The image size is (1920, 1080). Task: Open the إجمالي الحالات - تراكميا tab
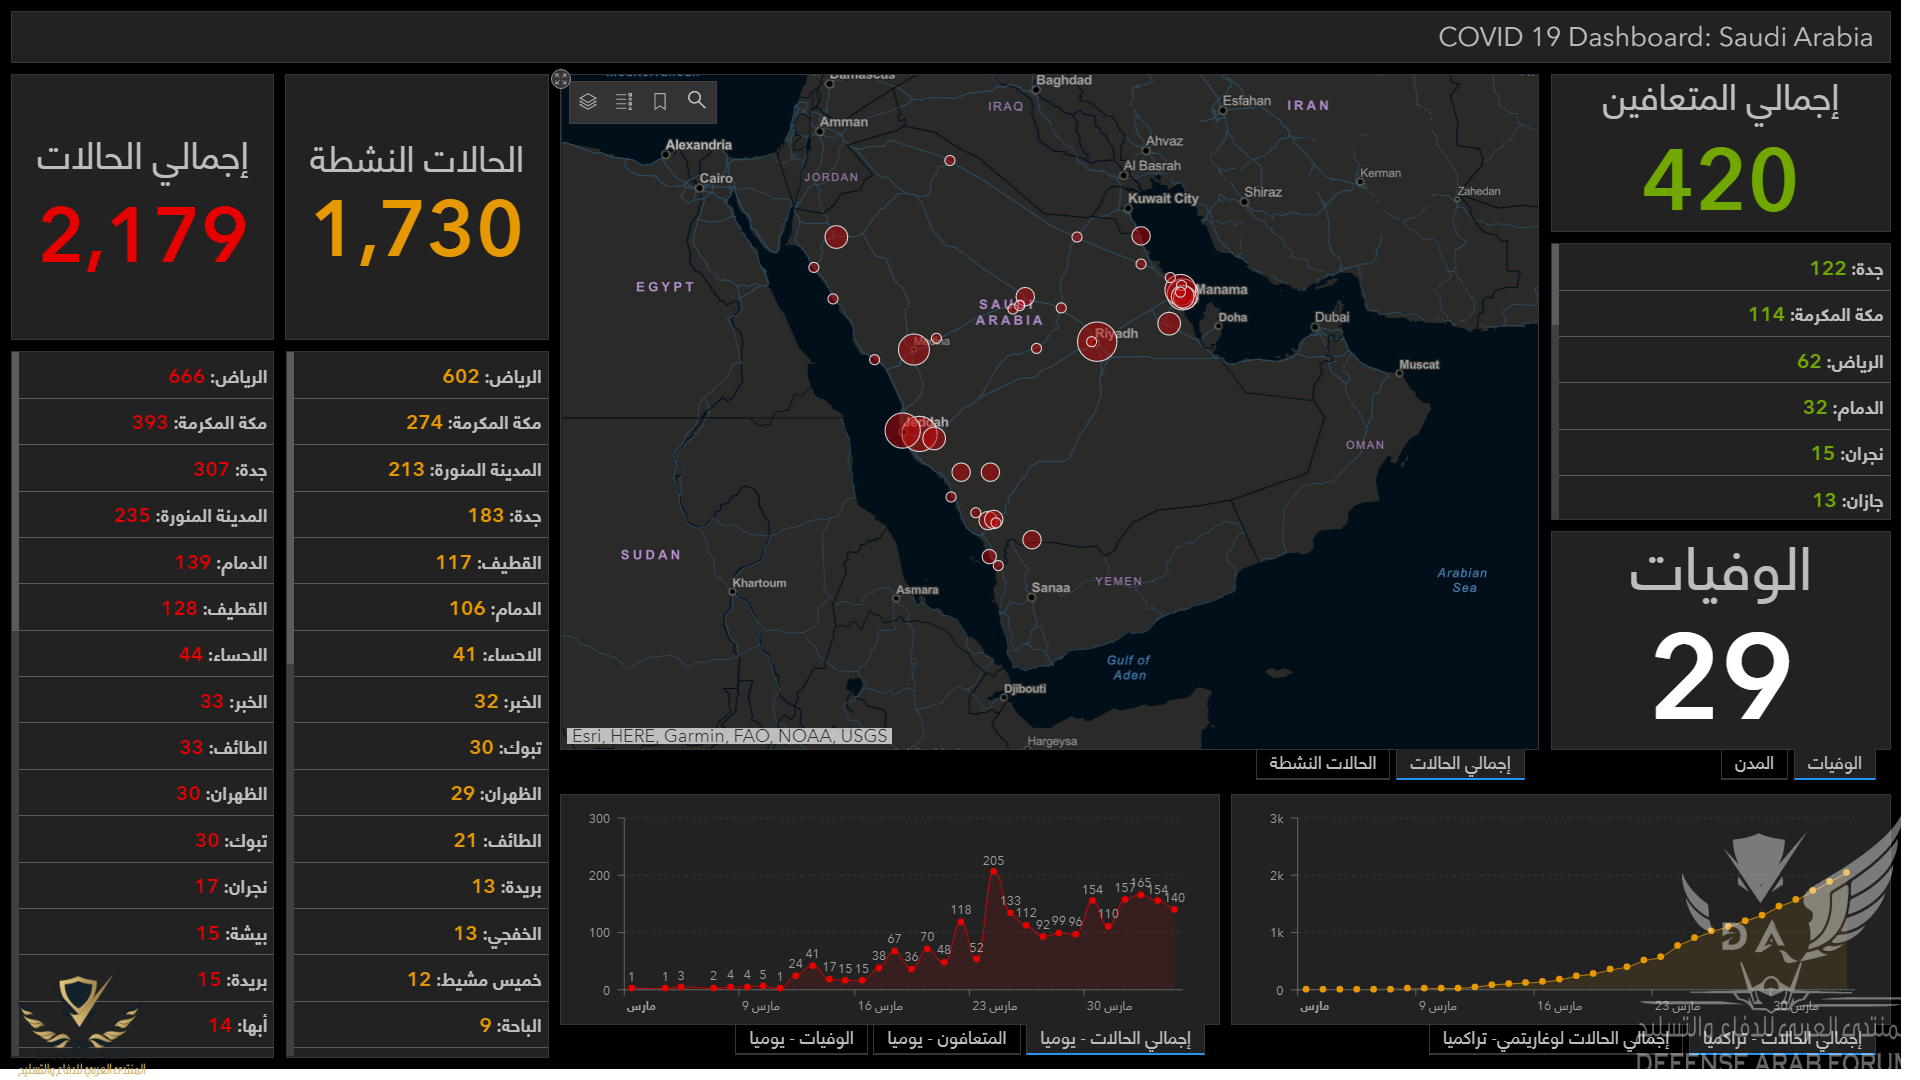[x=1783, y=1039]
